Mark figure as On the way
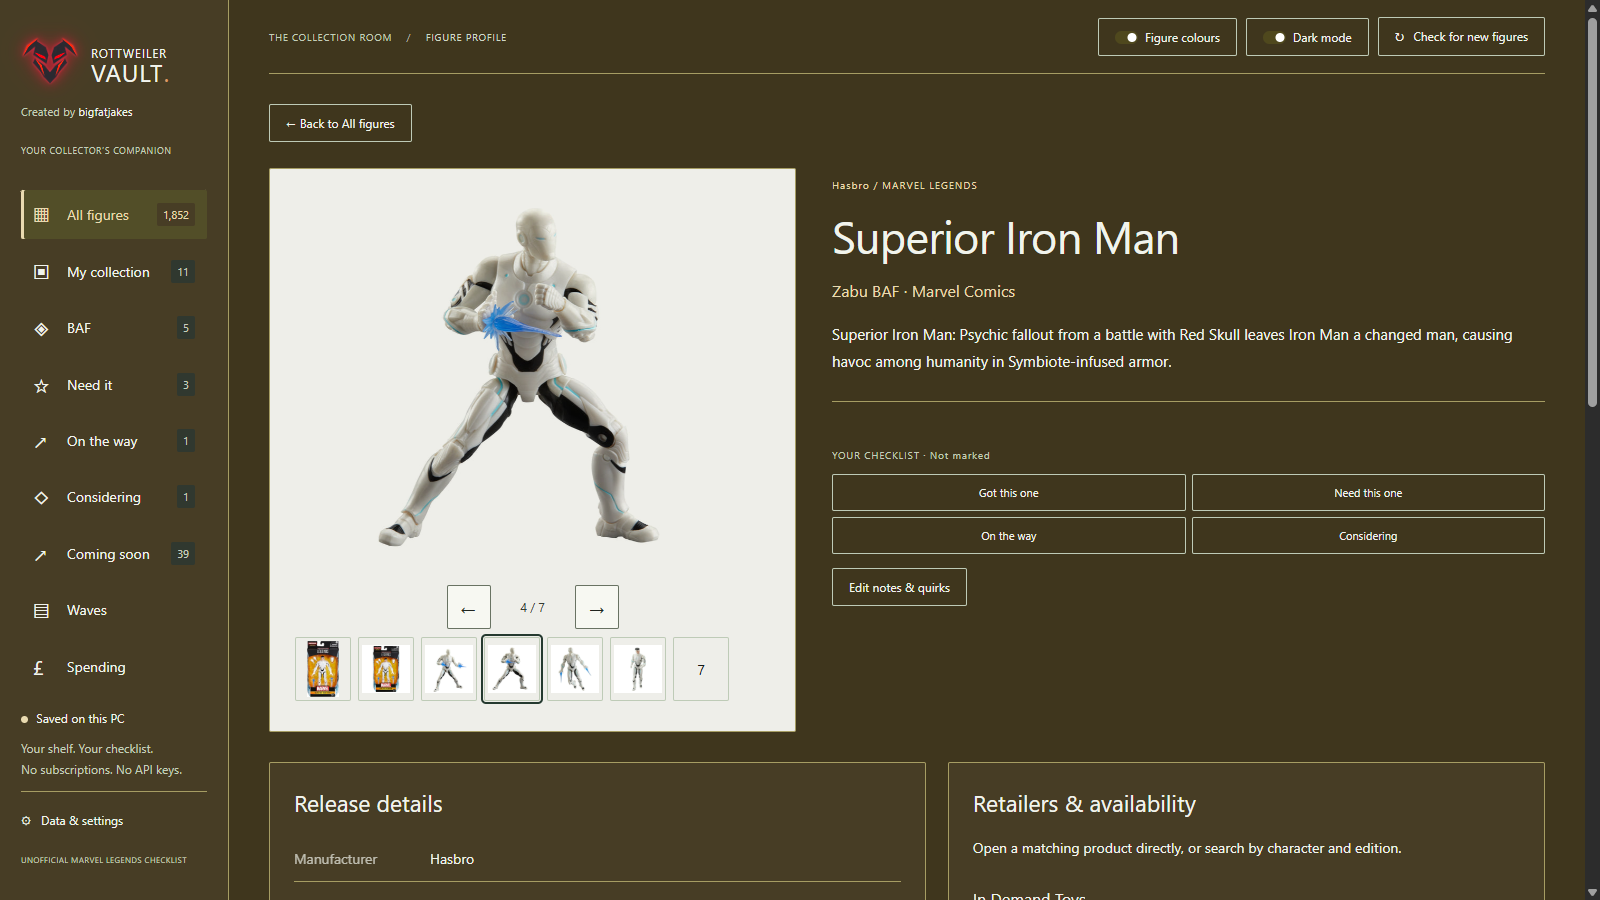The width and height of the screenshot is (1600, 900). coord(1008,536)
